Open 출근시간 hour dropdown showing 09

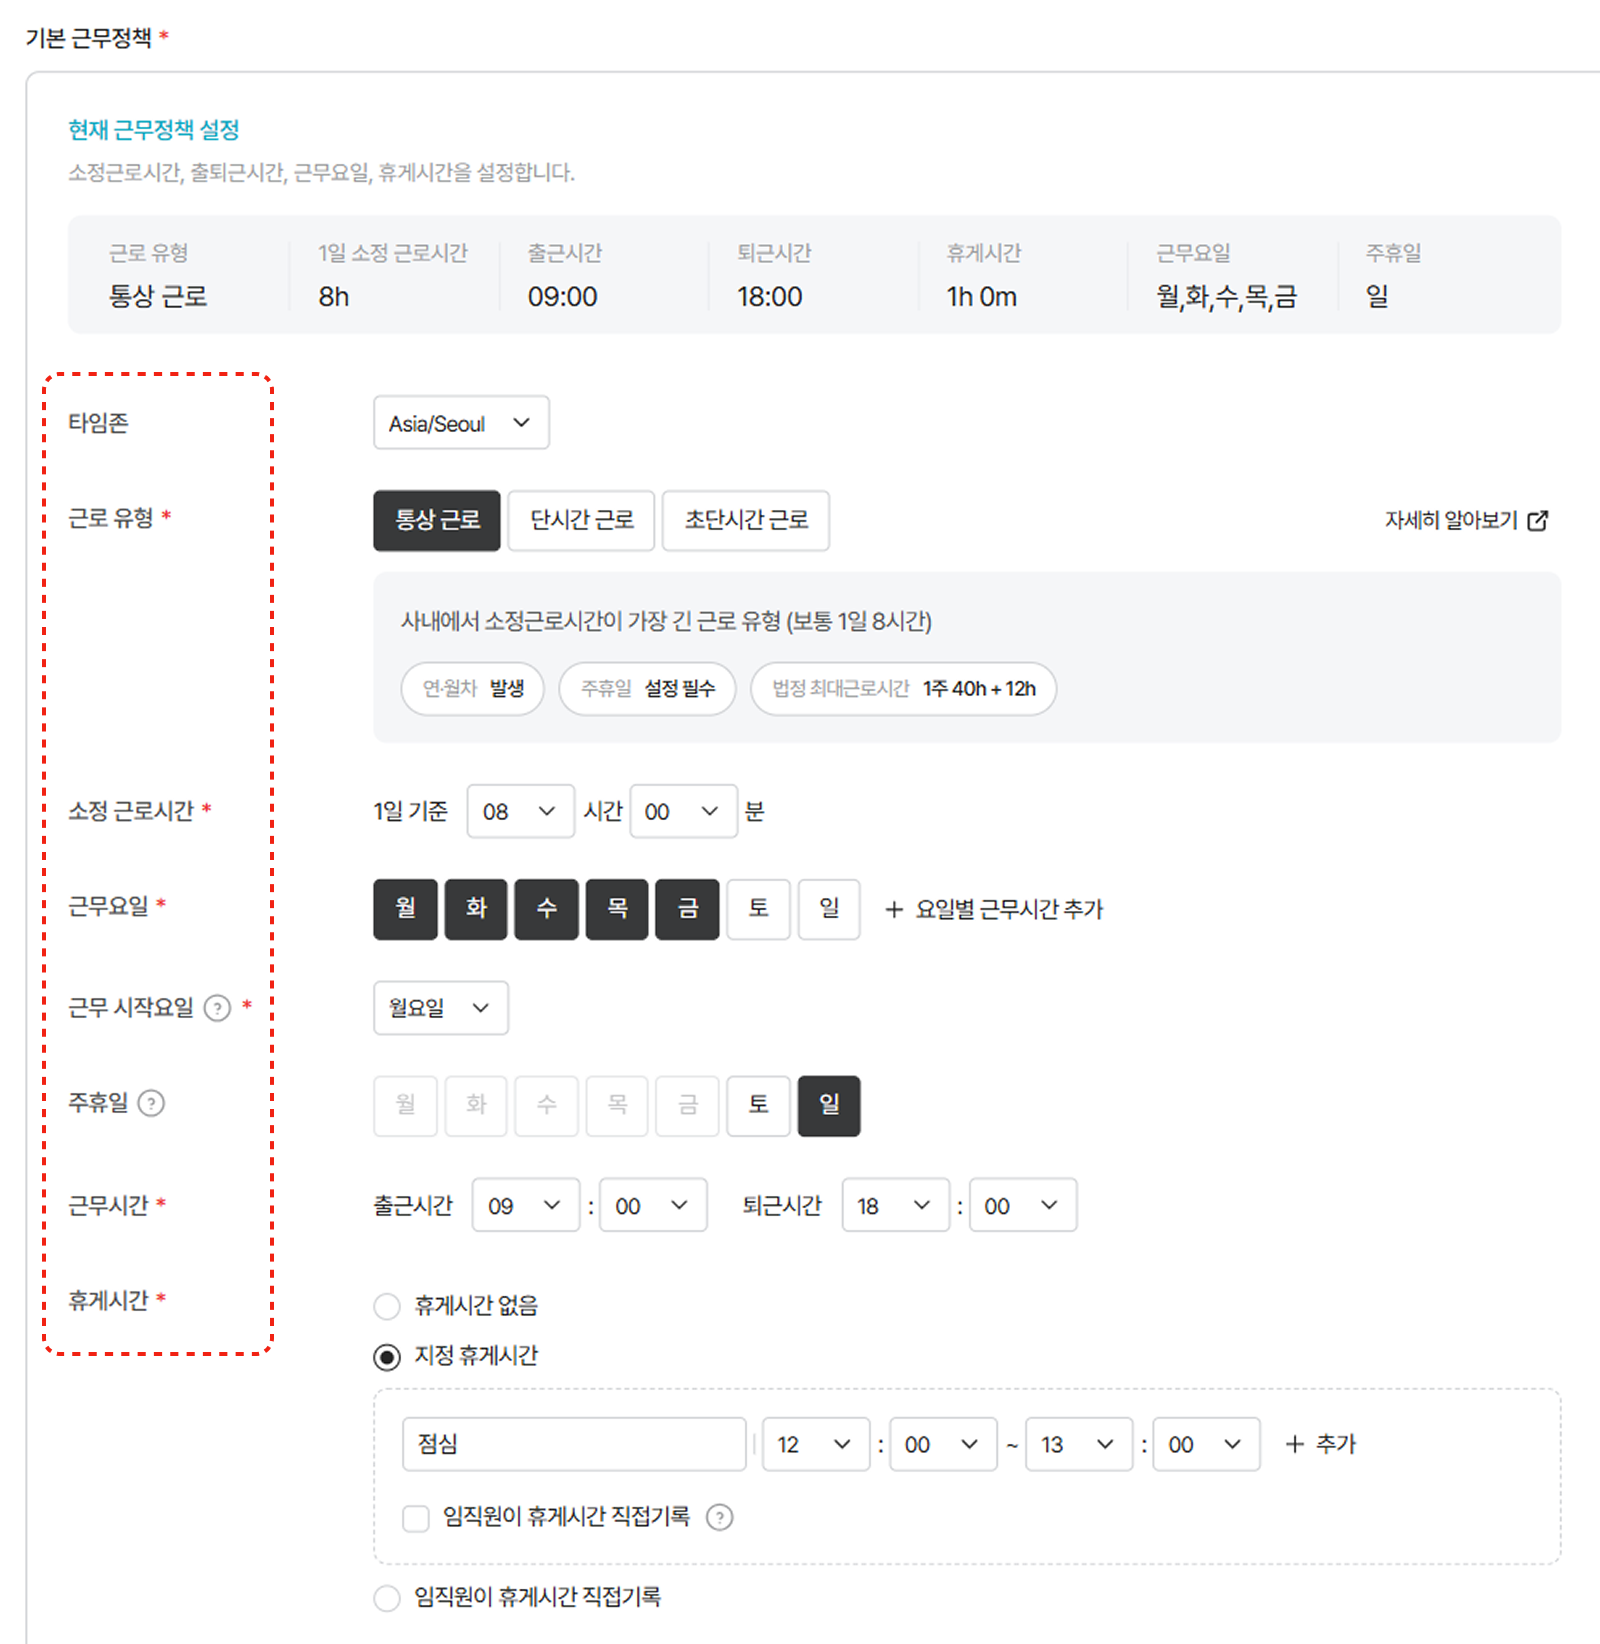526,1205
